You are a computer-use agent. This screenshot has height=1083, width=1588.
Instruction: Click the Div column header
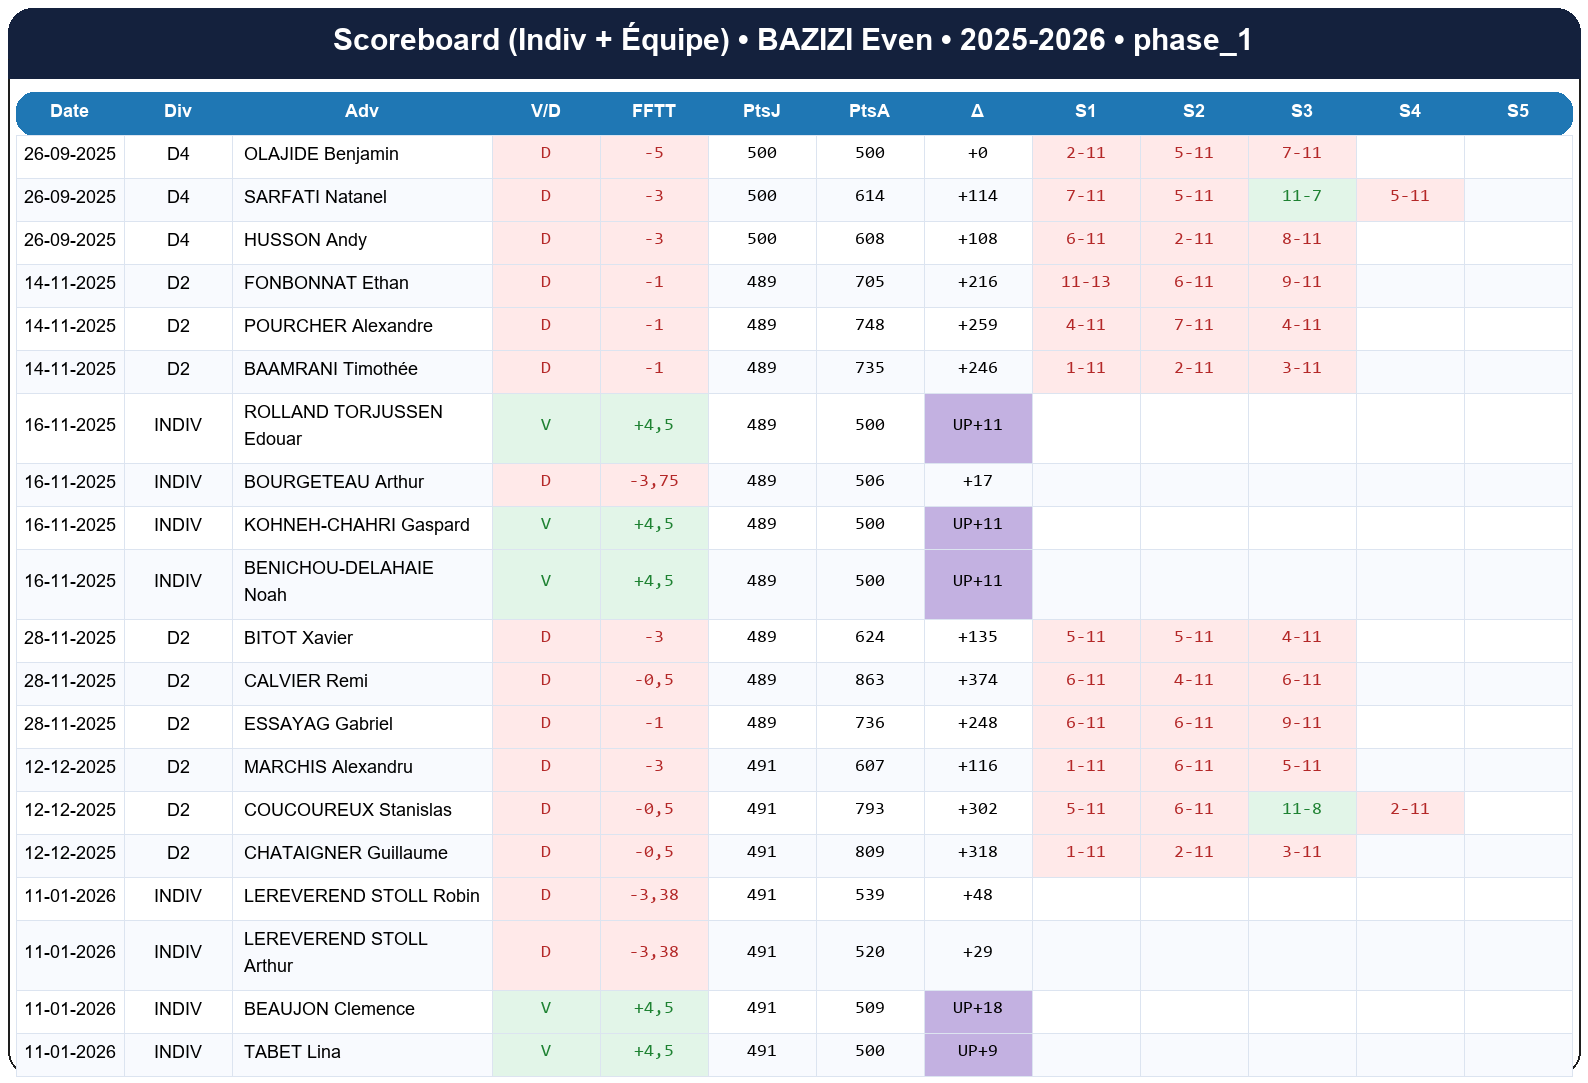click(178, 111)
